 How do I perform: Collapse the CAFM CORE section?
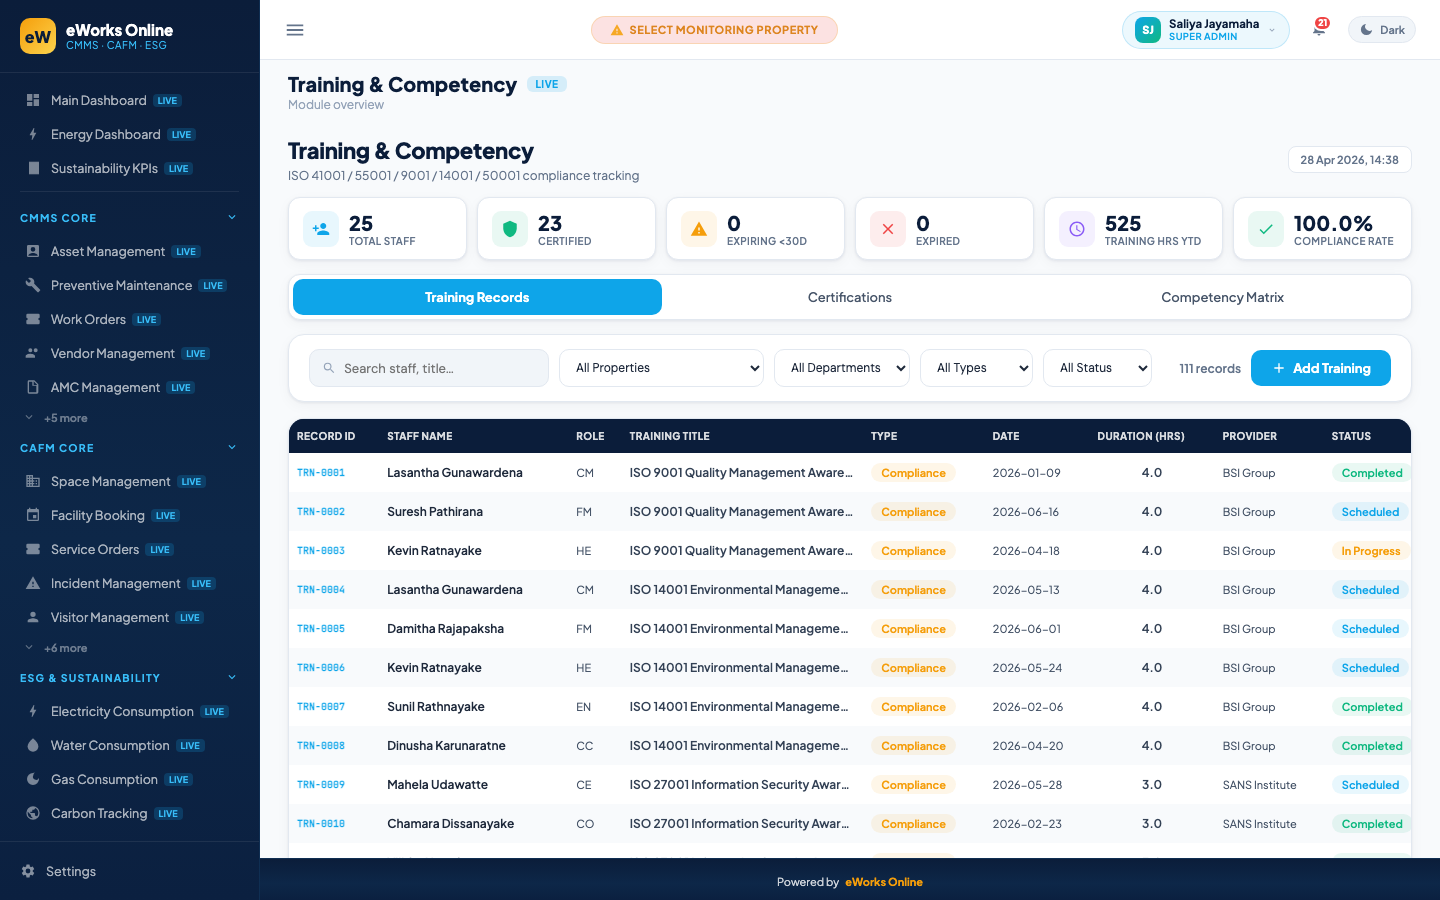(x=232, y=447)
